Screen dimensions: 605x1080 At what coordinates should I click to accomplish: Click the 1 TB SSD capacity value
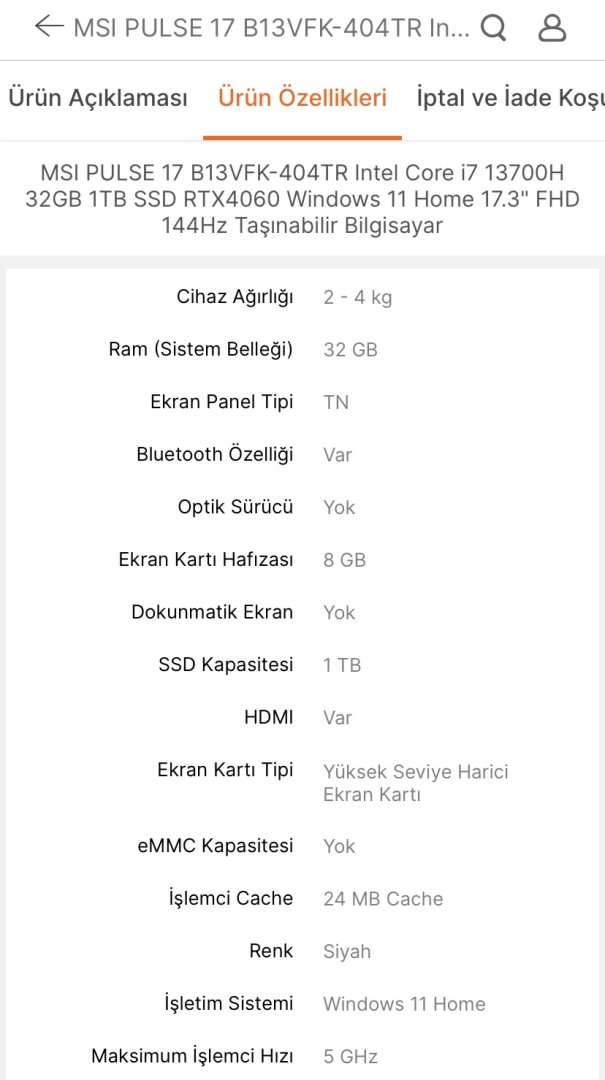342,665
